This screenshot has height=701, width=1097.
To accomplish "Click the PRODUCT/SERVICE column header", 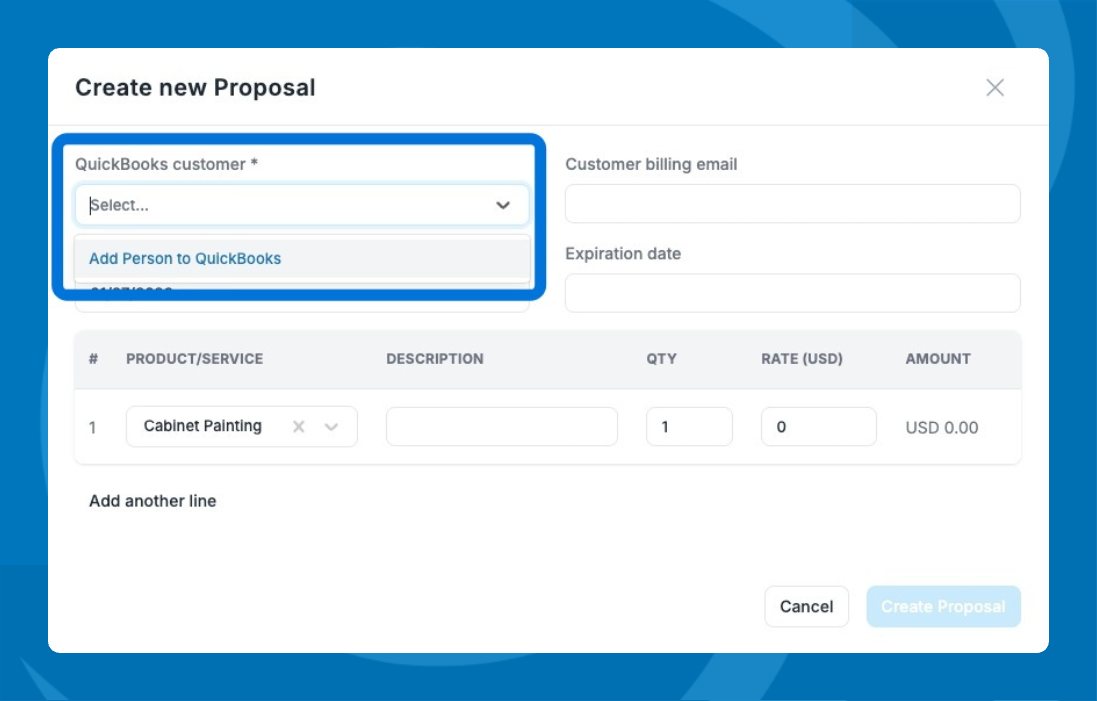I will [x=194, y=359].
